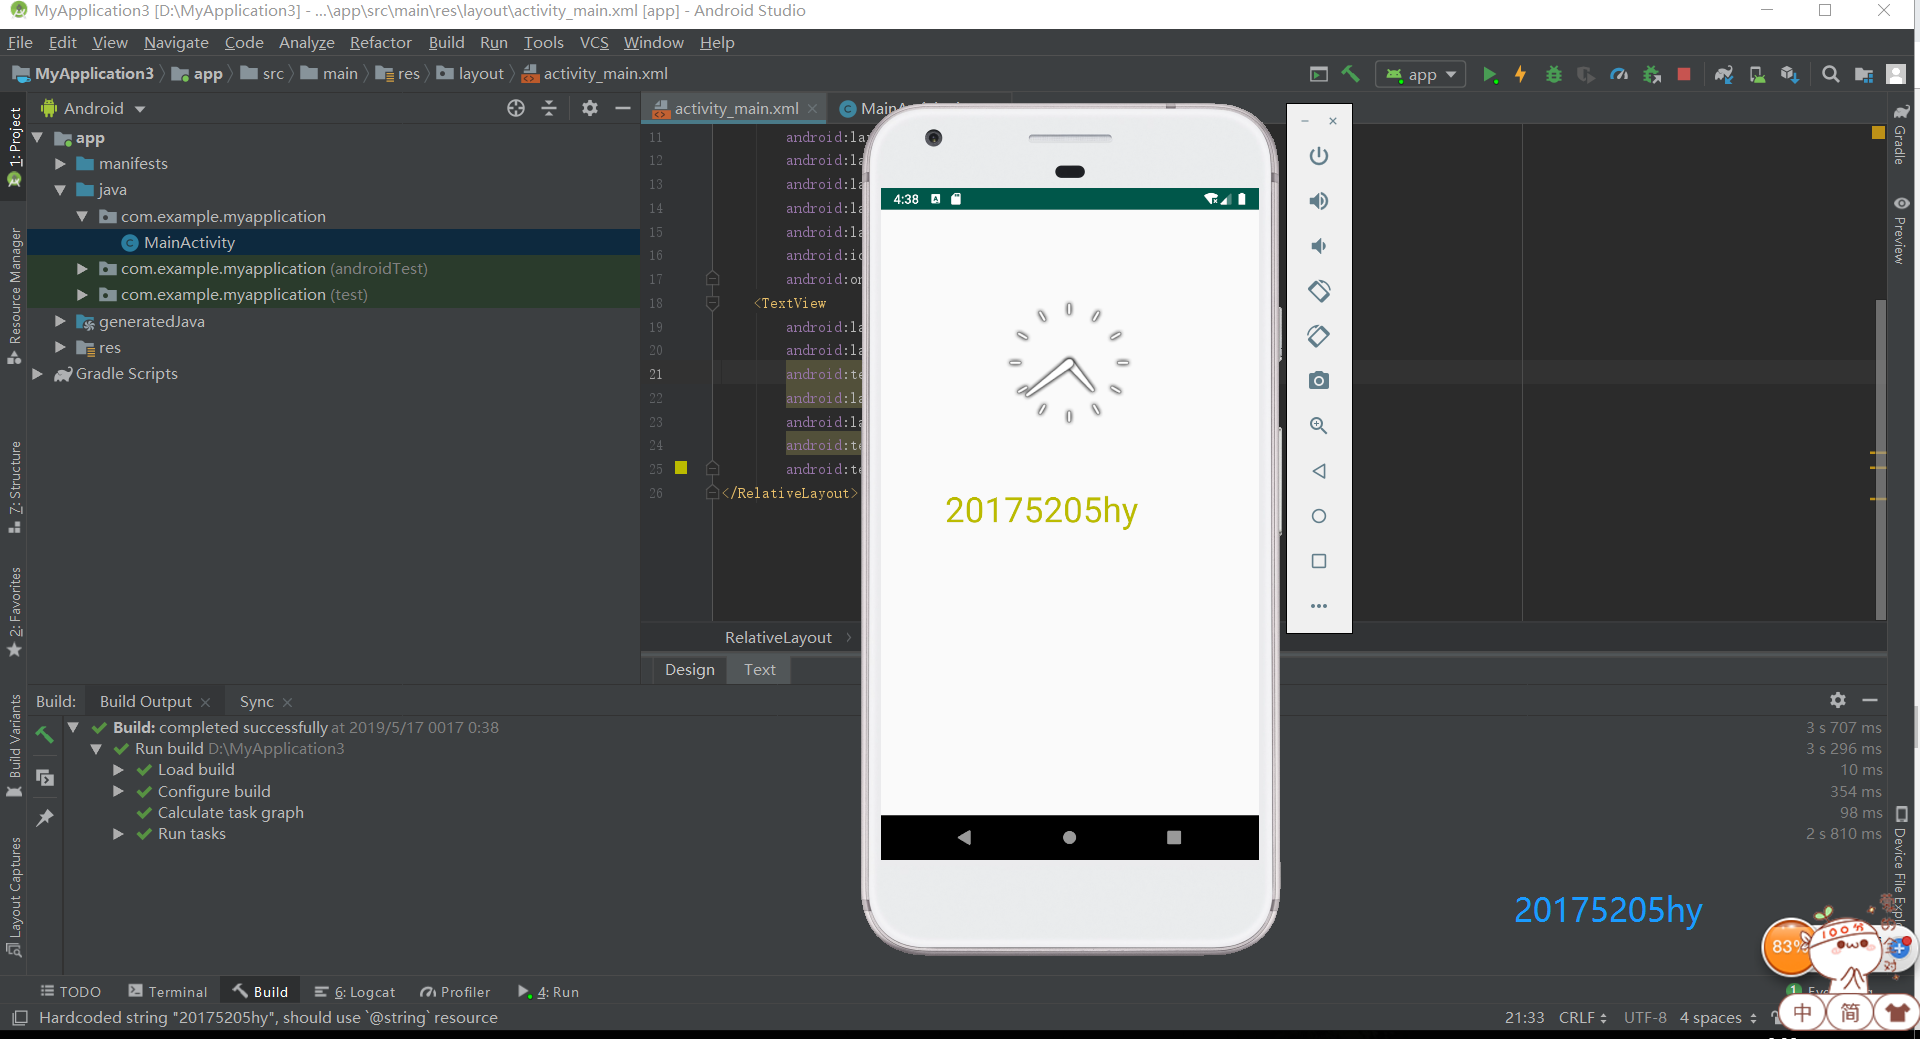Viewport: 1920px width, 1039px height.
Task: Raise emulator volume with volume up icon
Action: coord(1319,201)
